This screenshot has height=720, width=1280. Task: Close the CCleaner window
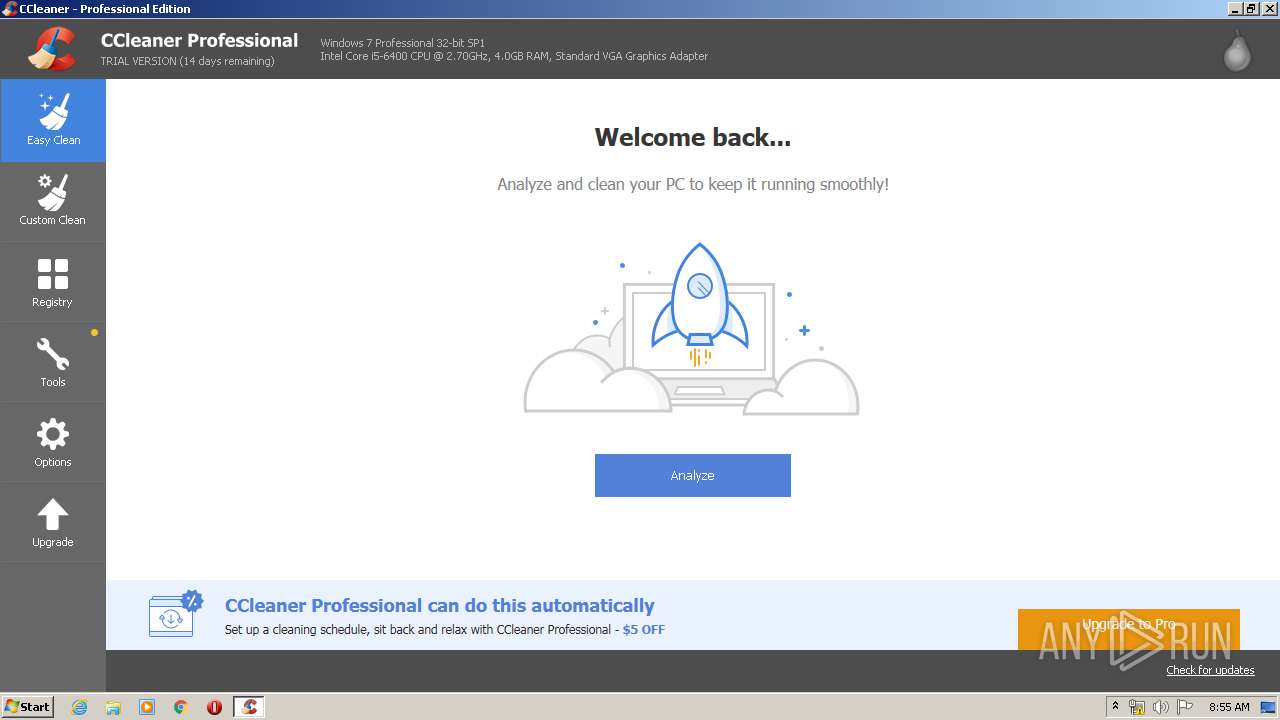point(1269,9)
